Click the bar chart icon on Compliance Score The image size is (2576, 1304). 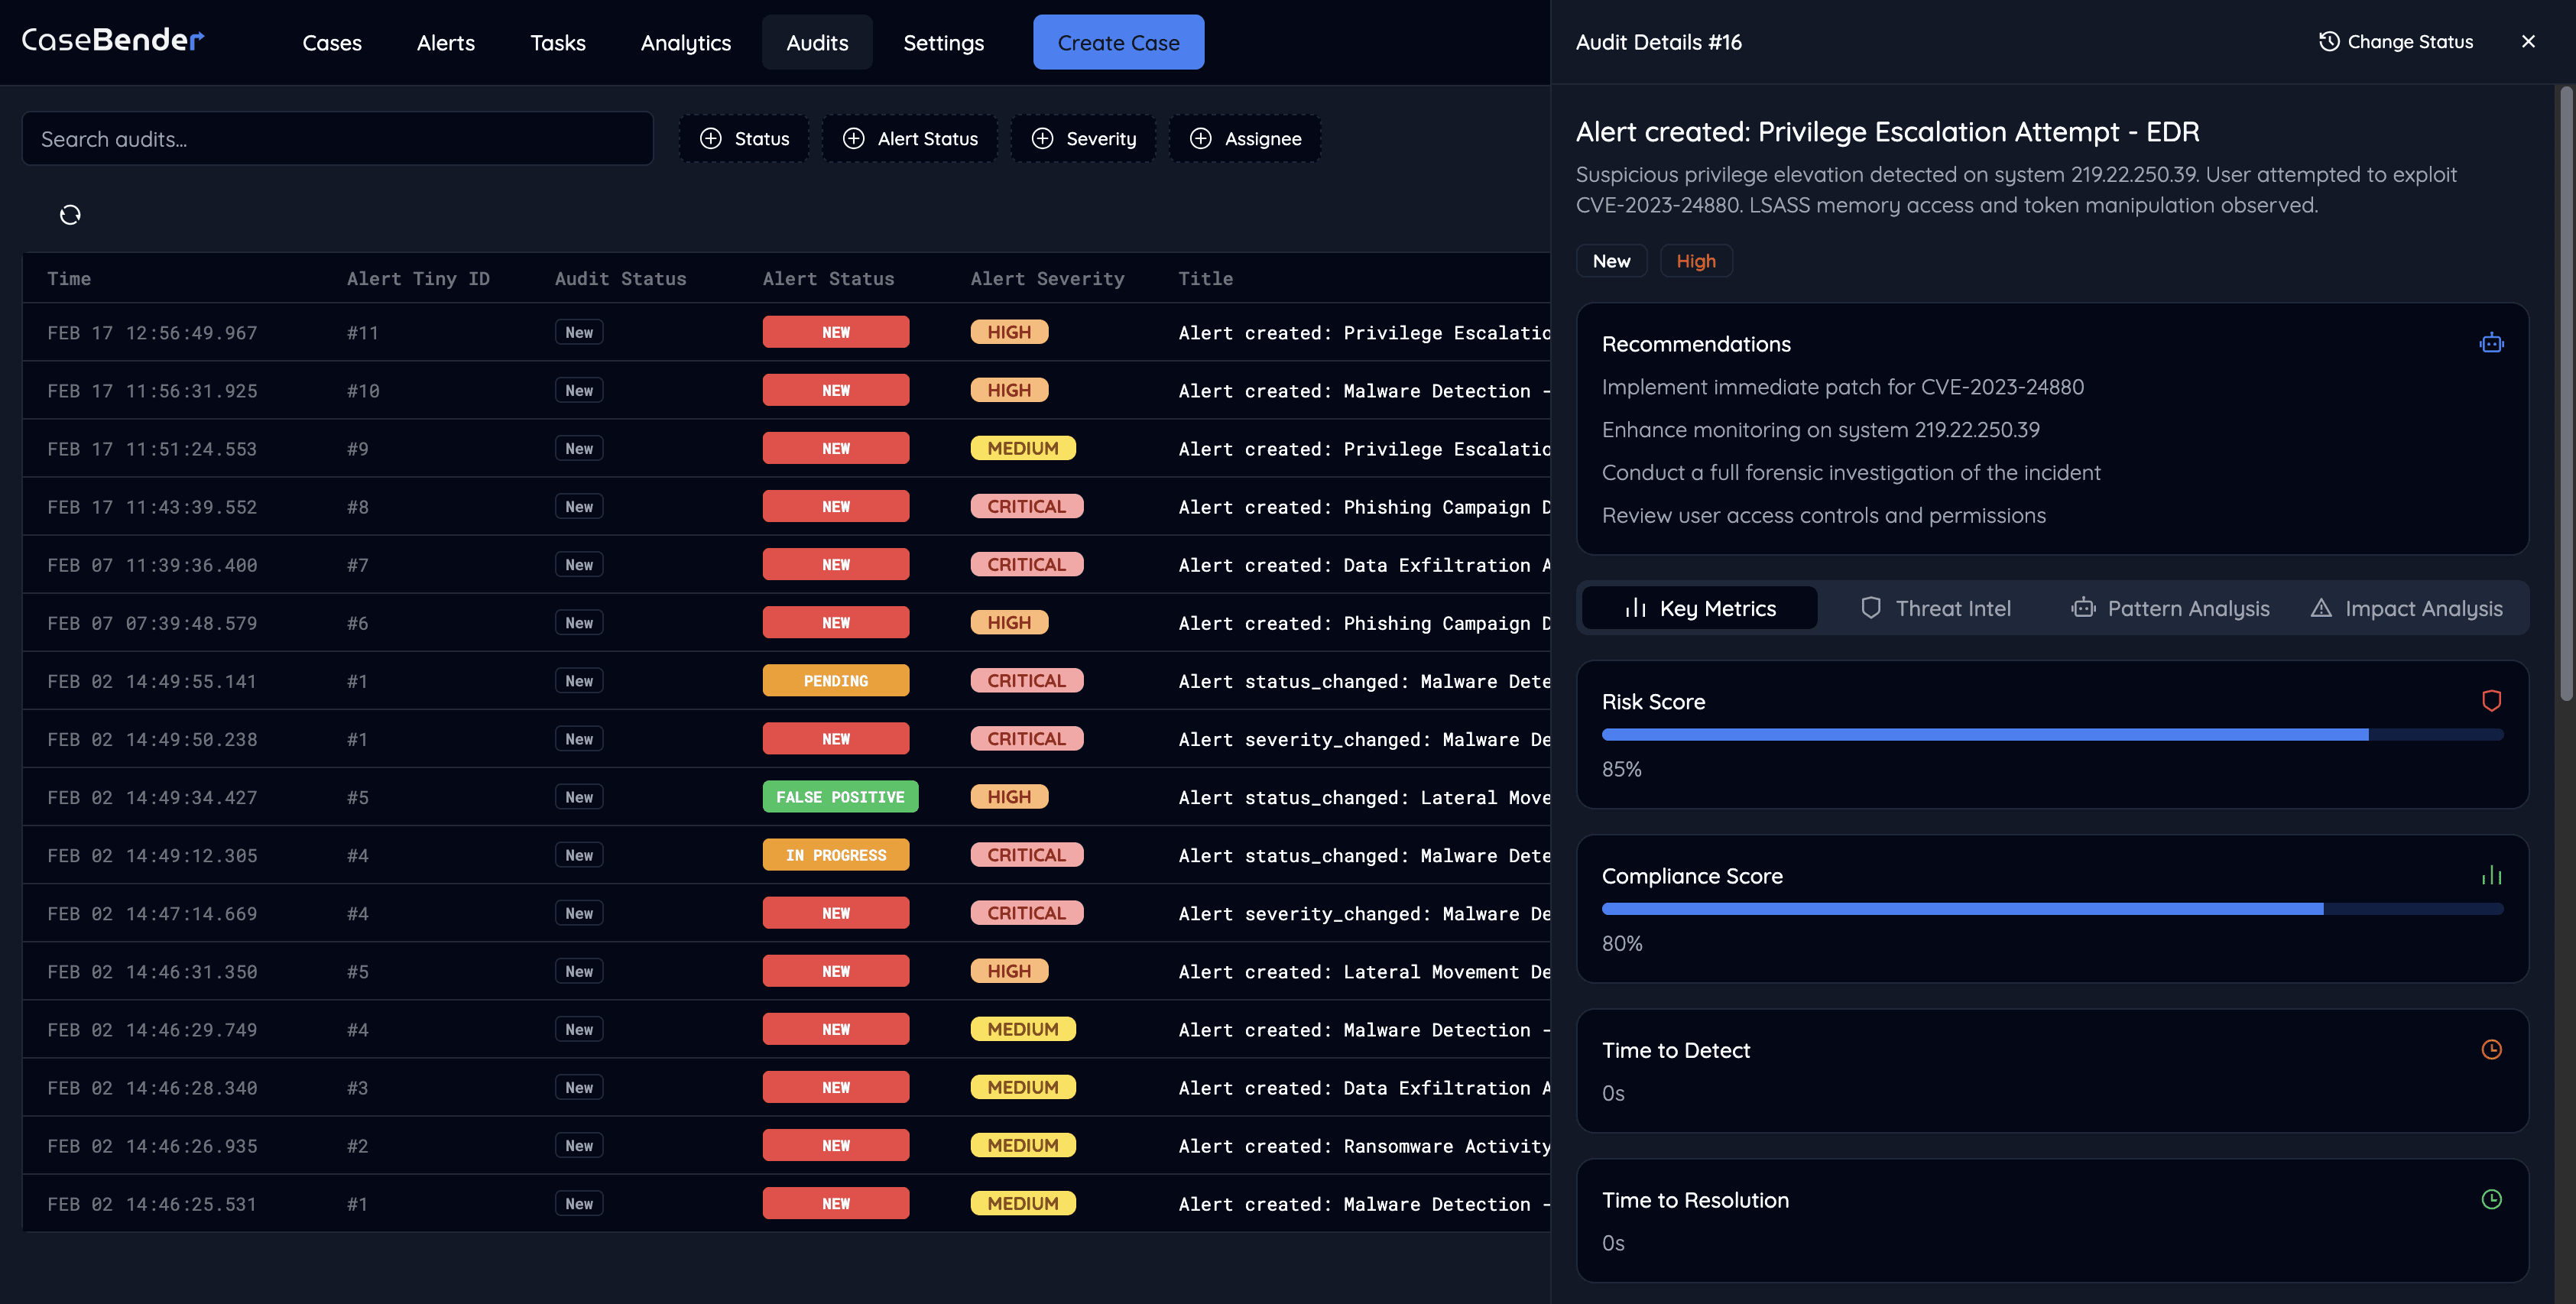click(2491, 876)
